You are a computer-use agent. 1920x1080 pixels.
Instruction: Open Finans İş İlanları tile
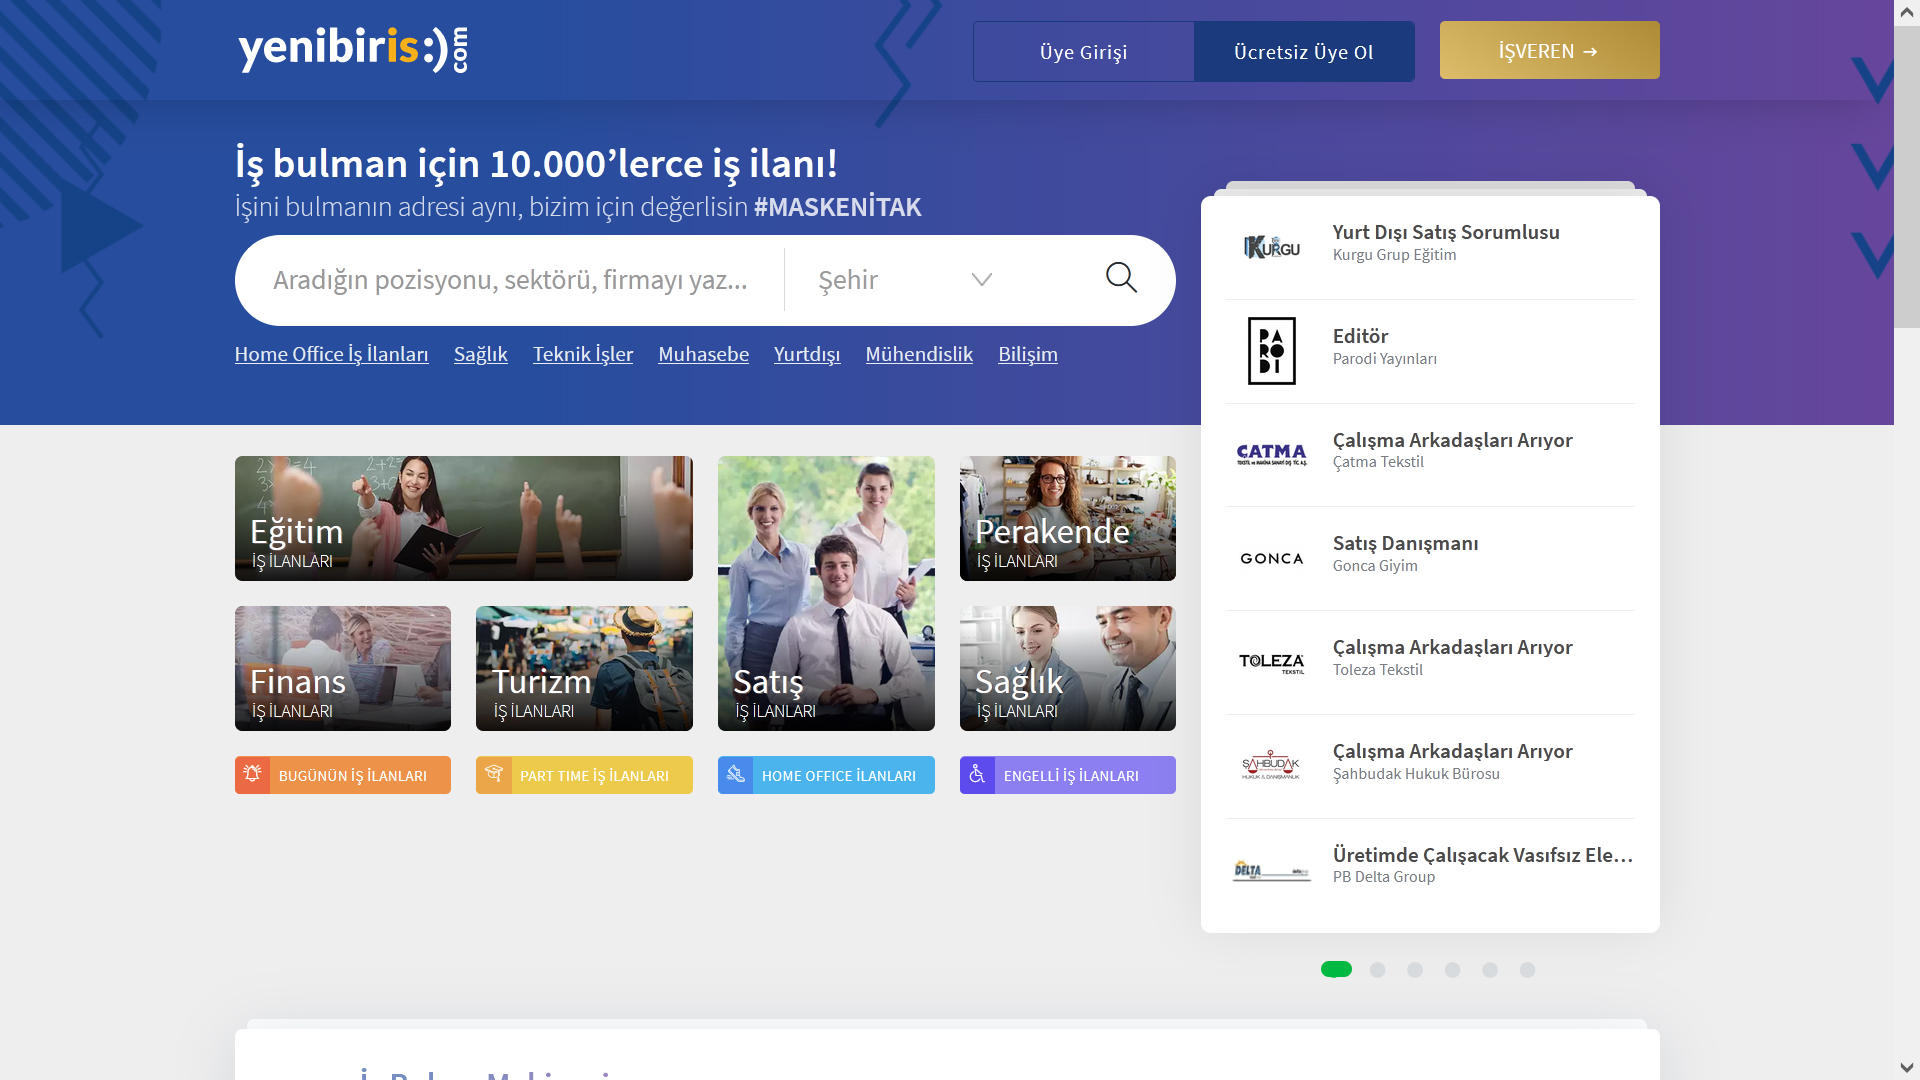click(x=342, y=668)
